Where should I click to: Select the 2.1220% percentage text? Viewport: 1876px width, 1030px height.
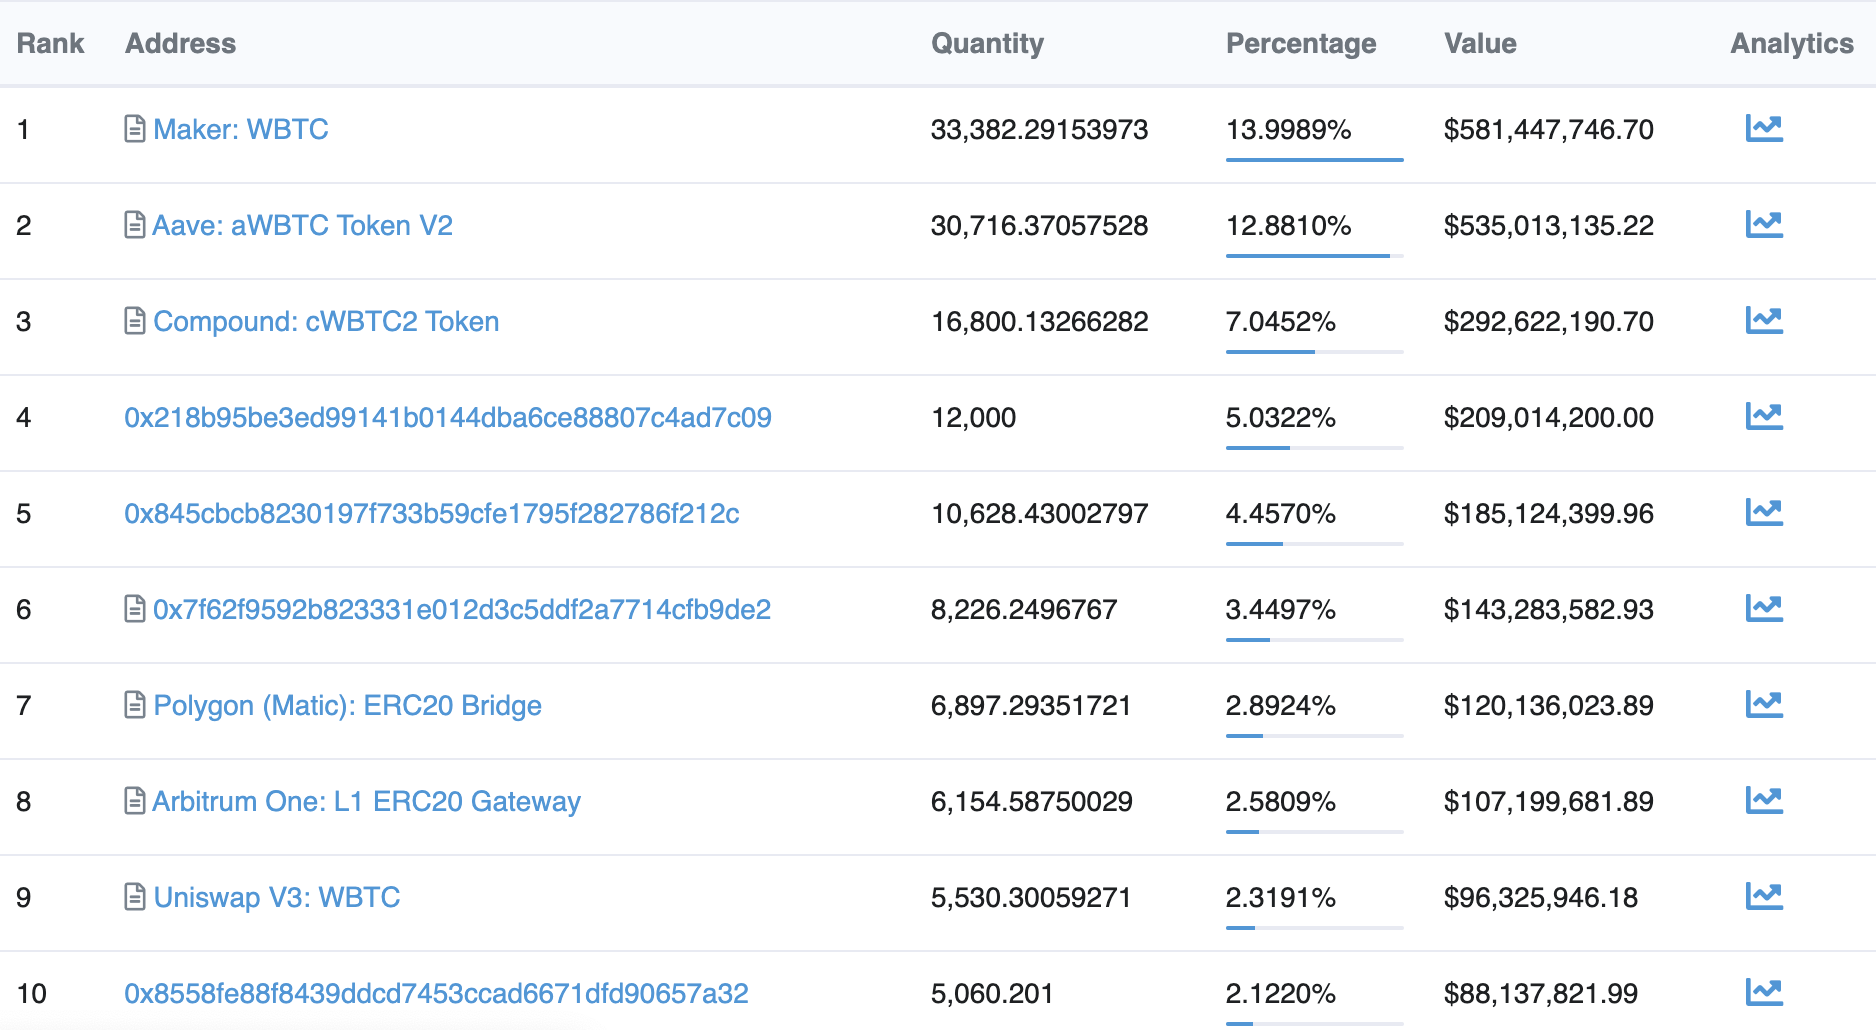click(1281, 993)
